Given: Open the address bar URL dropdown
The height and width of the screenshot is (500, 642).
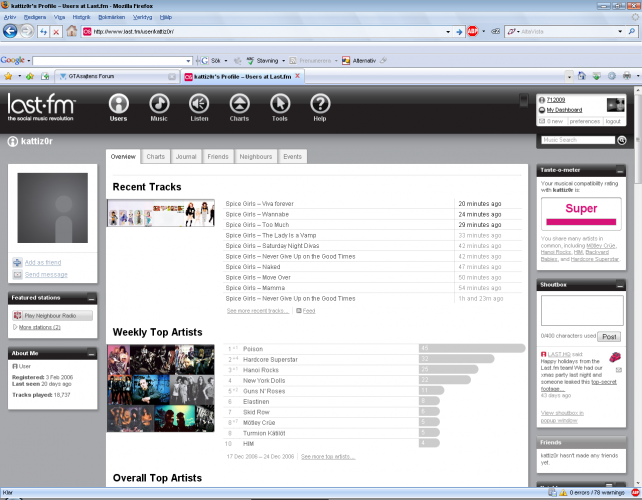Looking at the screenshot, I should (447, 32).
